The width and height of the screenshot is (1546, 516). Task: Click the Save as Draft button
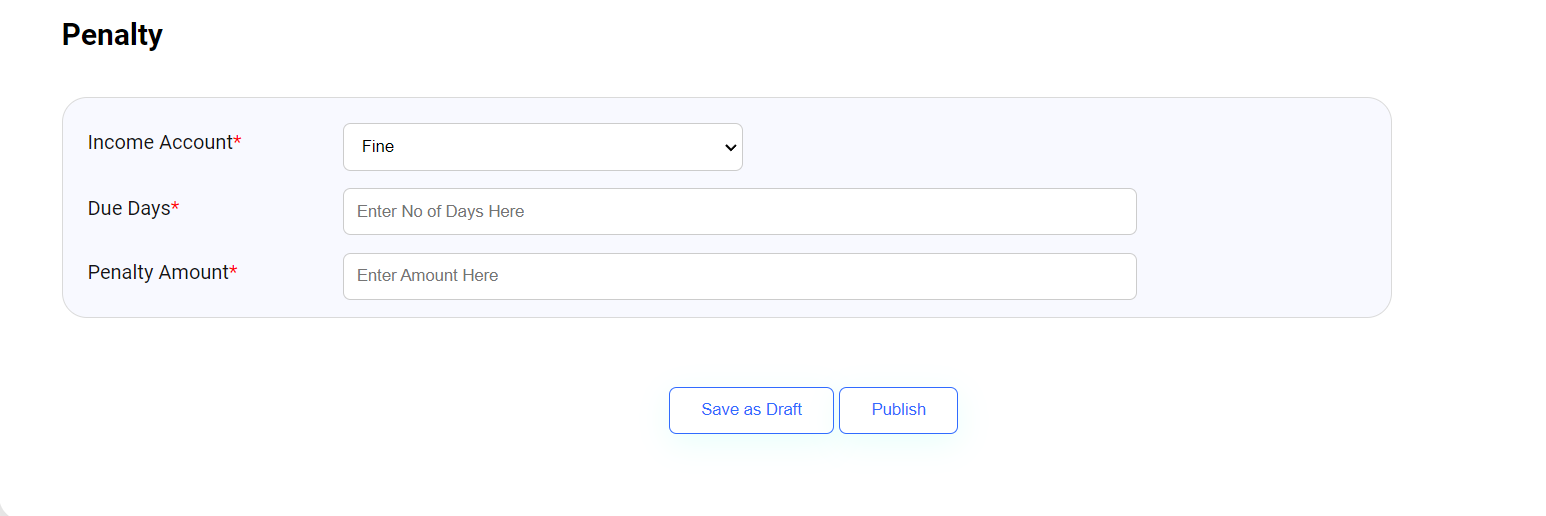[751, 410]
